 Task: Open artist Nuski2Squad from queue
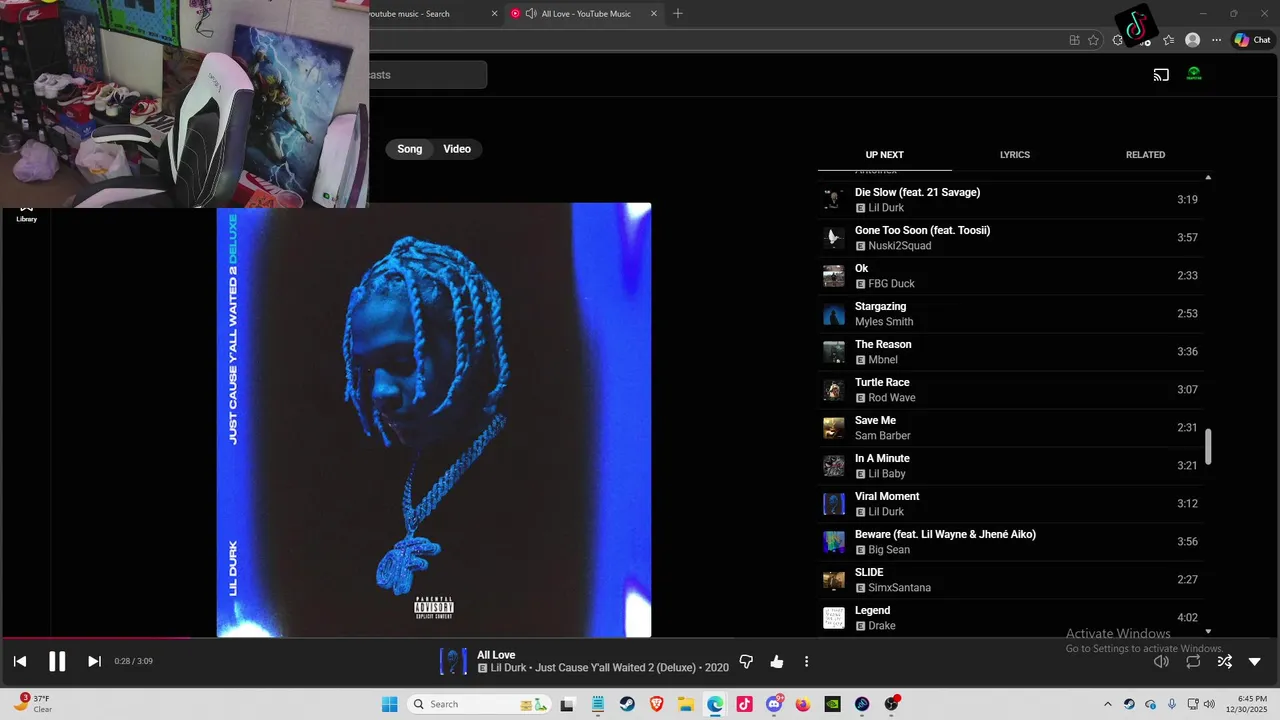coord(899,246)
